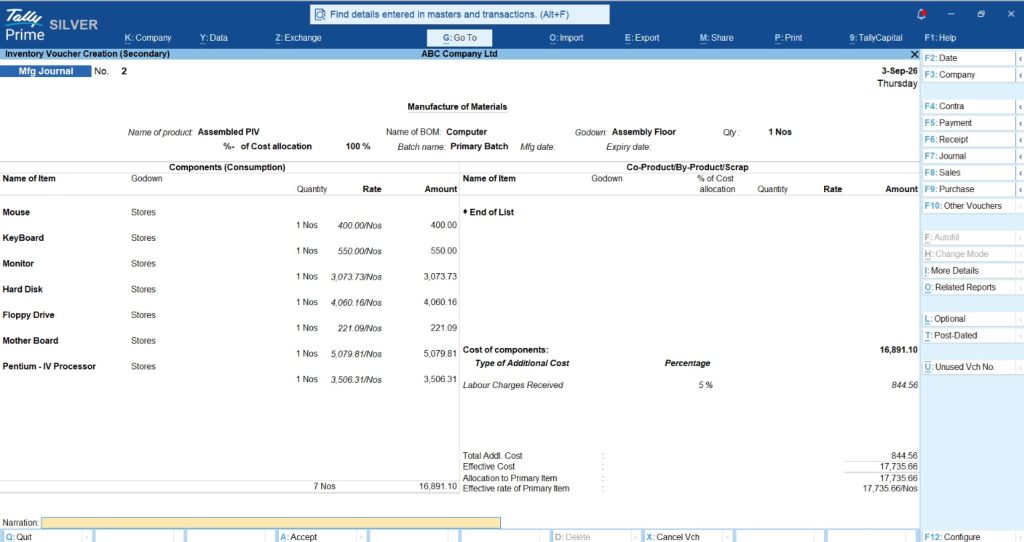
Task: Open the Data menu
Action: [214, 38]
